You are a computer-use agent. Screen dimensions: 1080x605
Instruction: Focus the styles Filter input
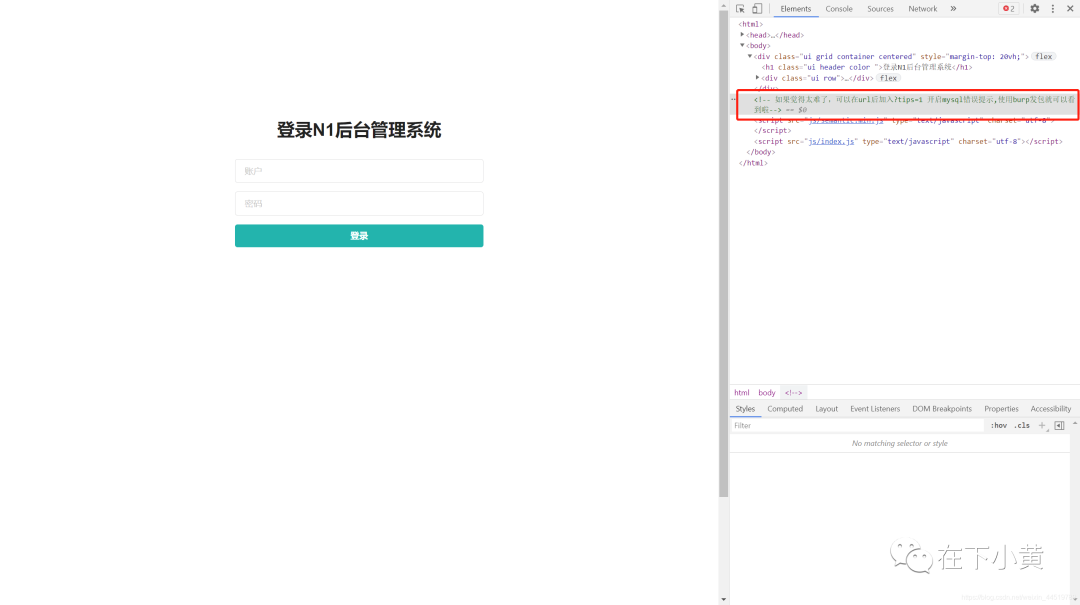coord(857,426)
